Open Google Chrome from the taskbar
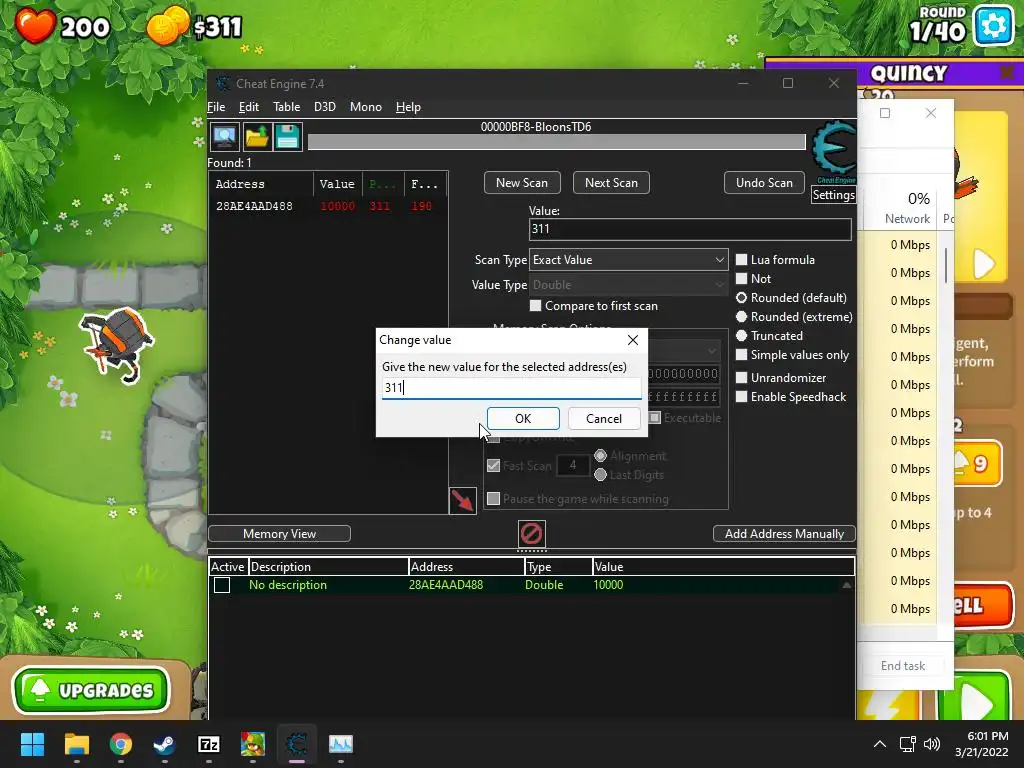Image resolution: width=1024 pixels, height=768 pixels. tap(121, 744)
